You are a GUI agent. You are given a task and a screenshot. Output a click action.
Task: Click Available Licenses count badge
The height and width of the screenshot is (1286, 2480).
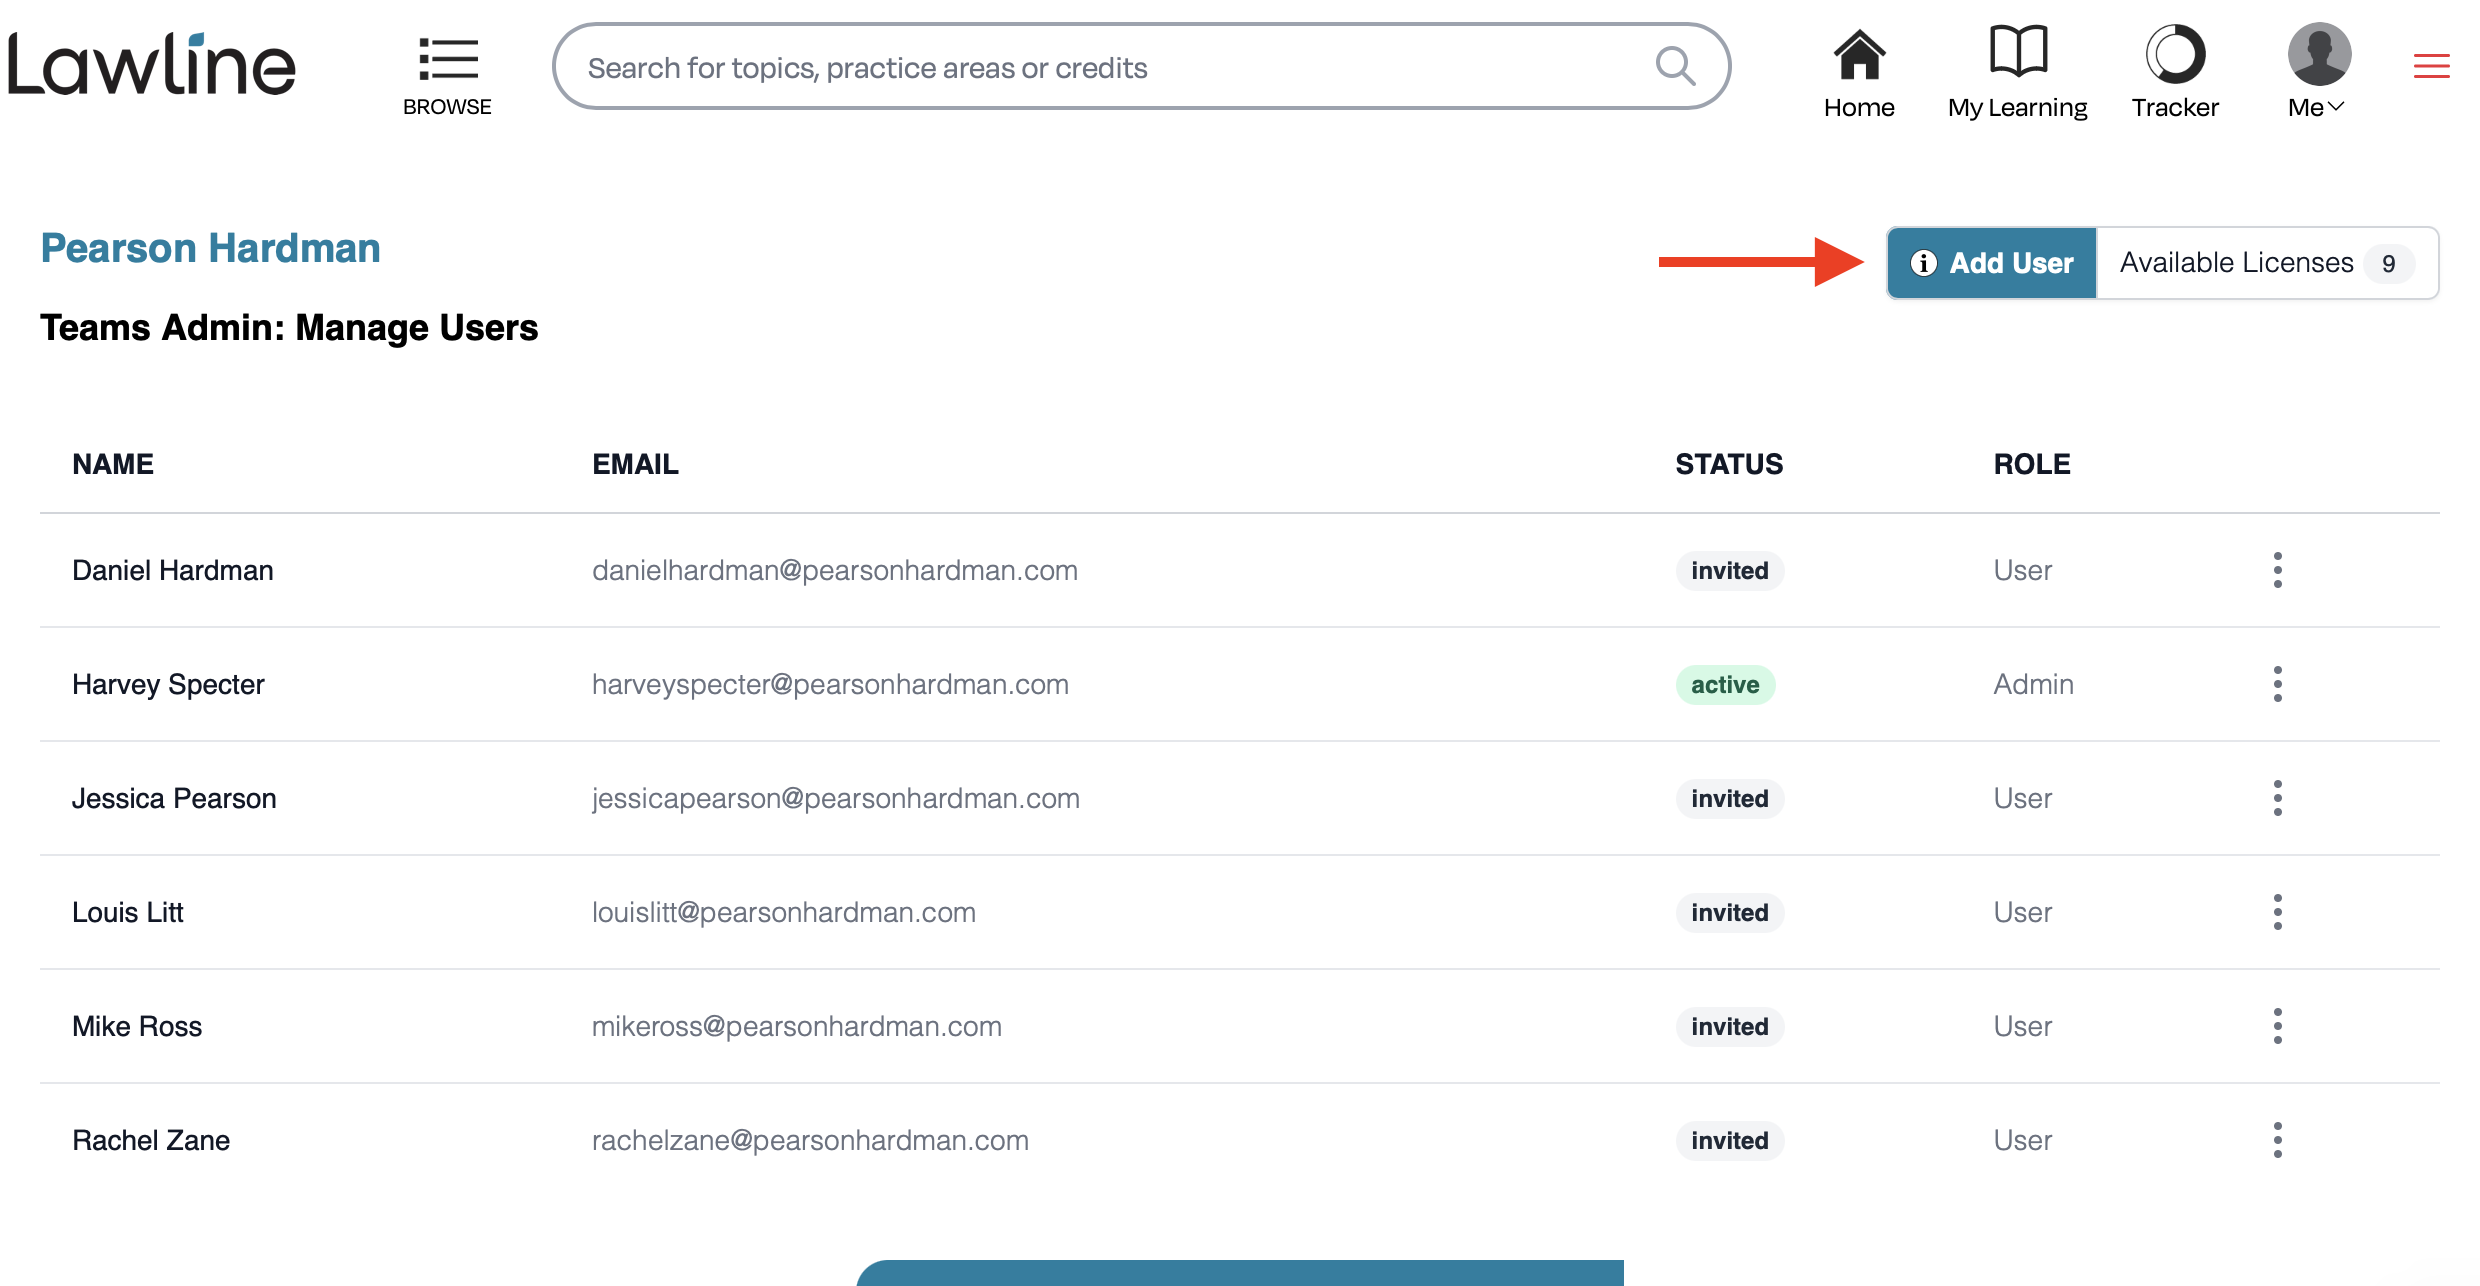(2389, 264)
